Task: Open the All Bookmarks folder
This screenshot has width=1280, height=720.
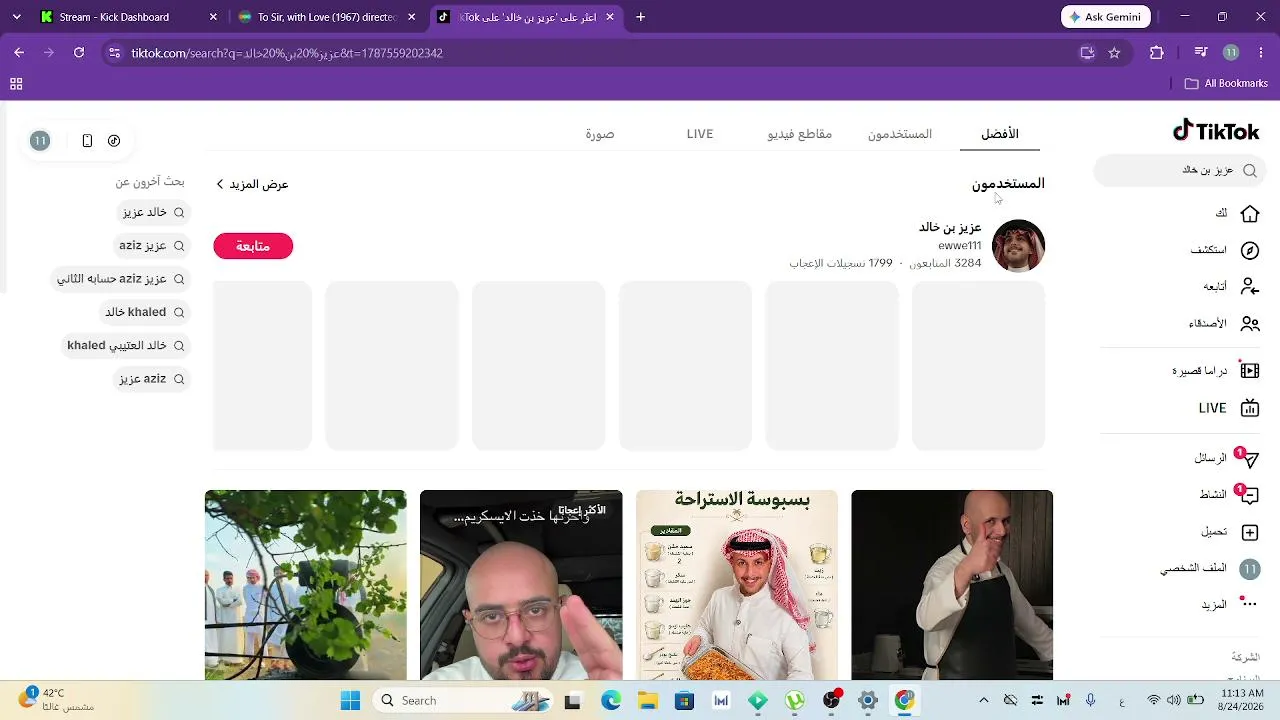Action: (1226, 84)
